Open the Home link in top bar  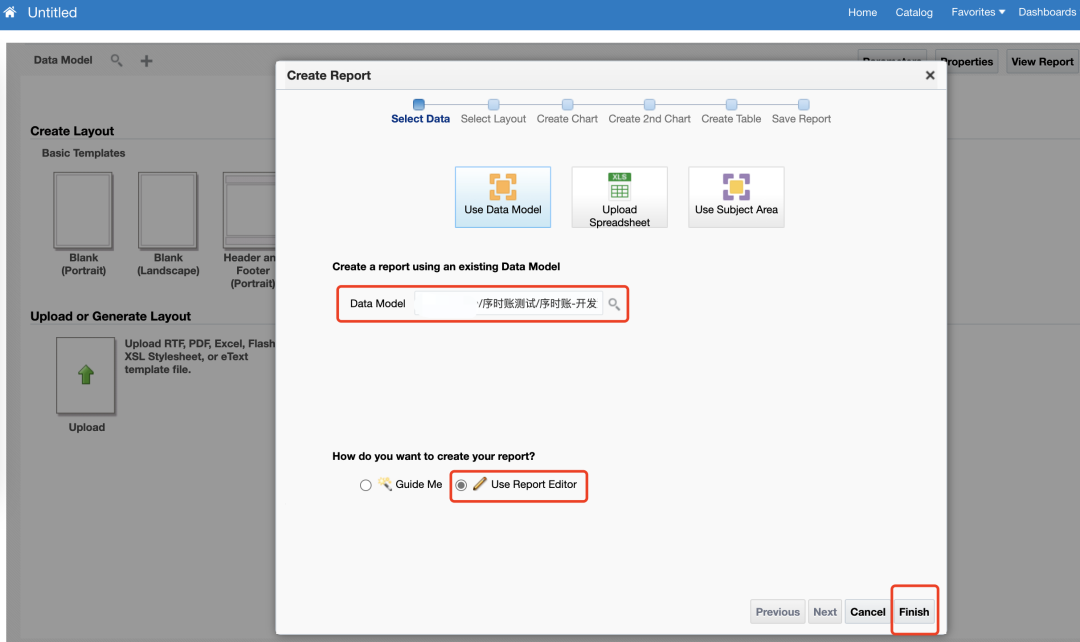click(862, 12)
